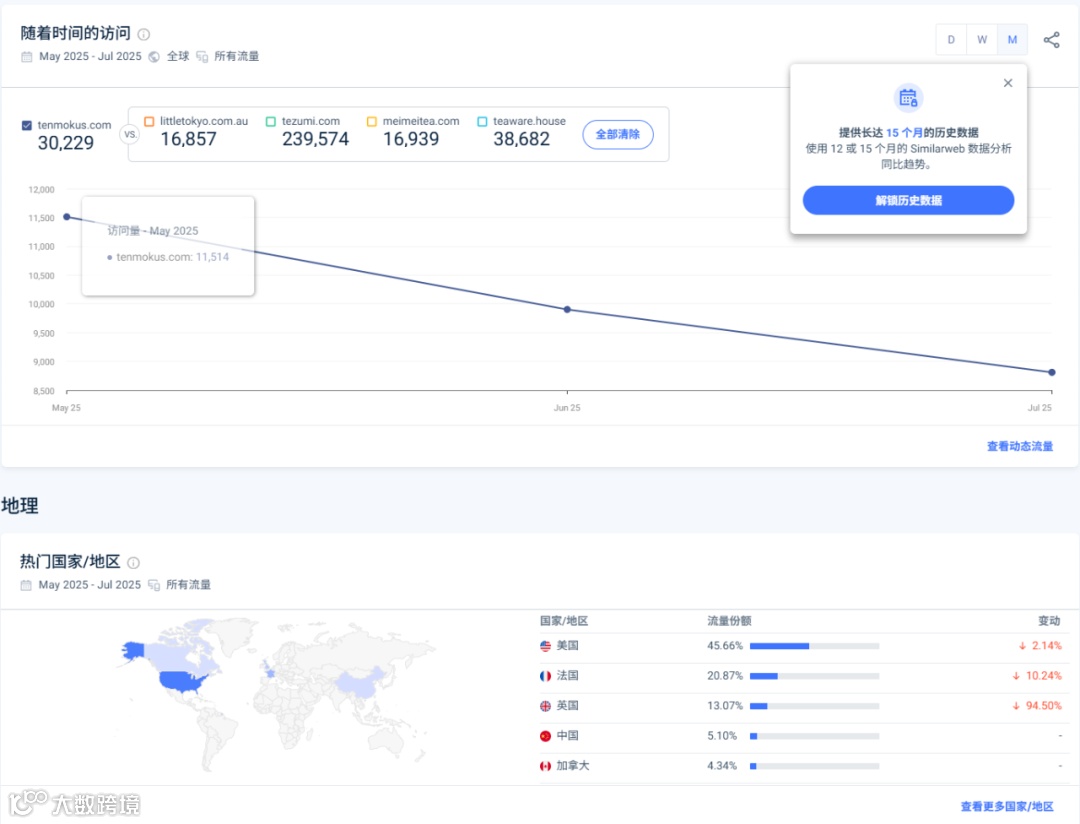This screenshot has height=824, width=1080.
Task: Open the 查看动态流量 link
Action: [1019, 446]
